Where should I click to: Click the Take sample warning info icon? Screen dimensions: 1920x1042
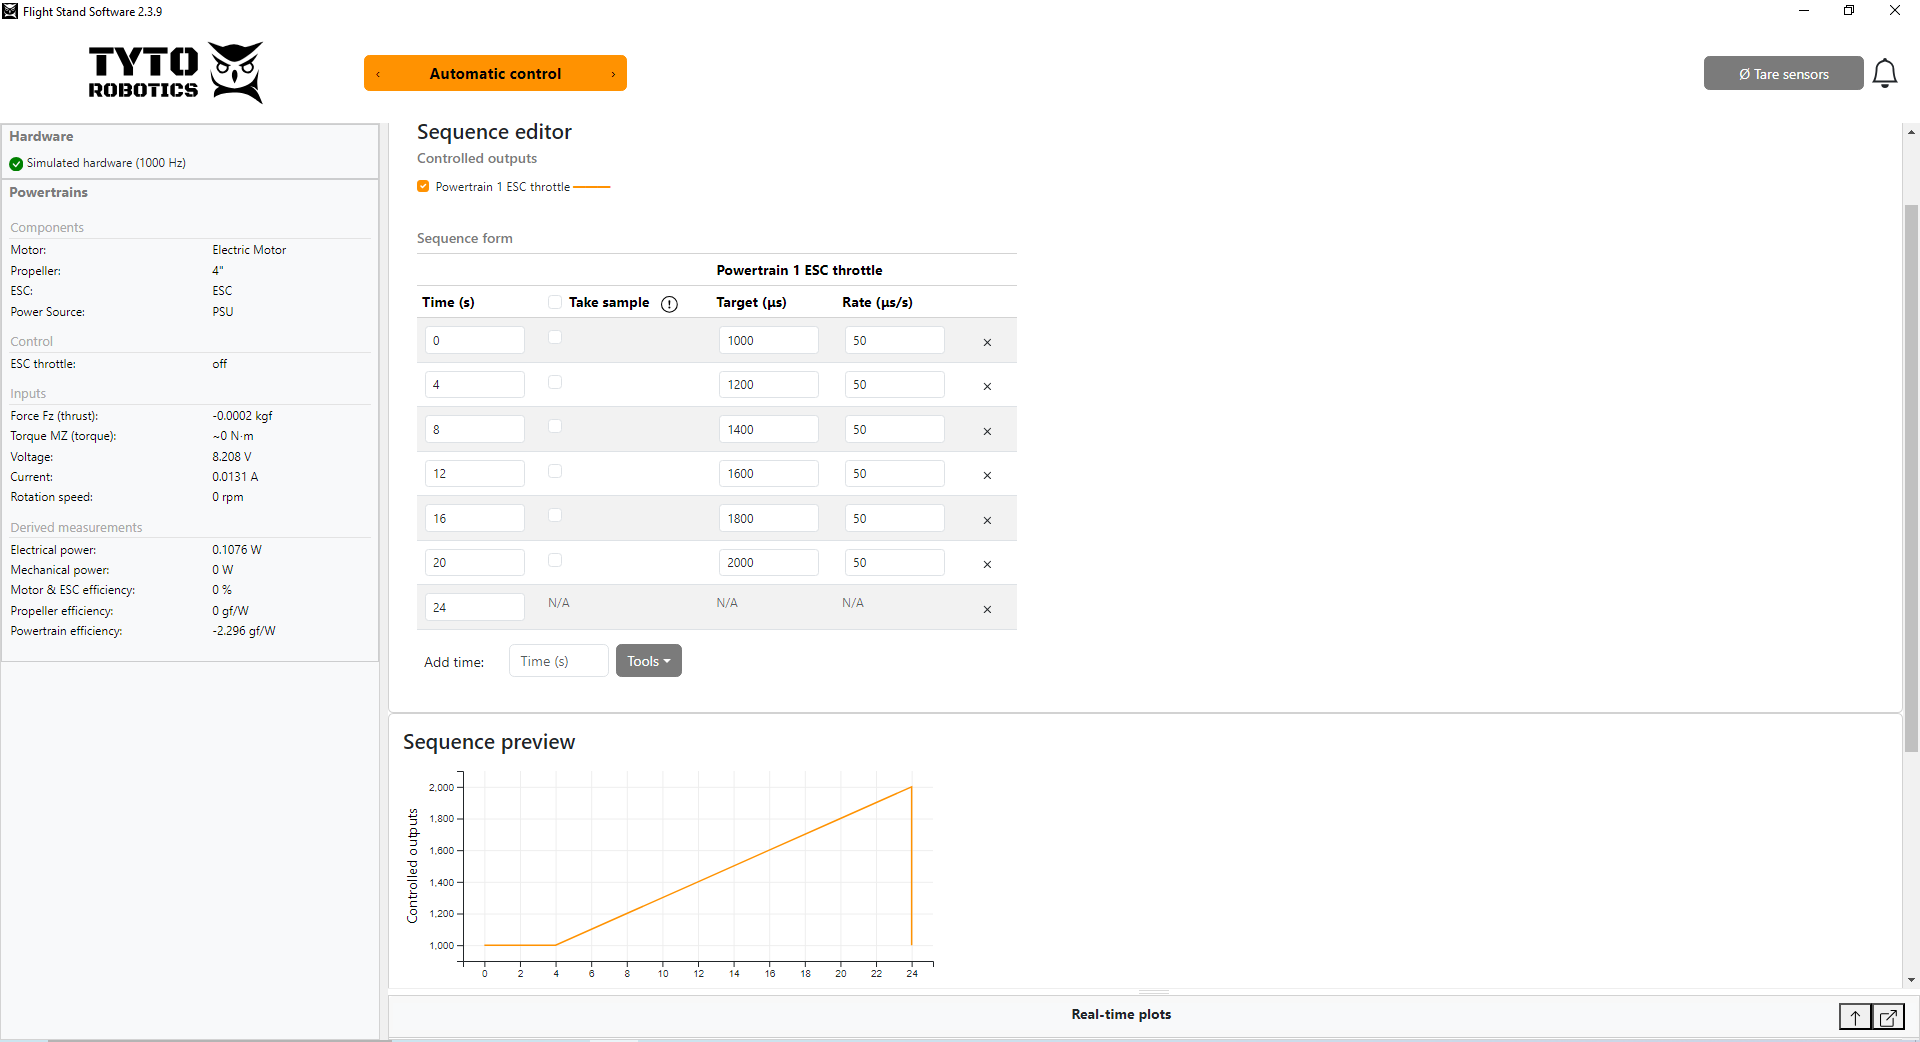(669, 304)
